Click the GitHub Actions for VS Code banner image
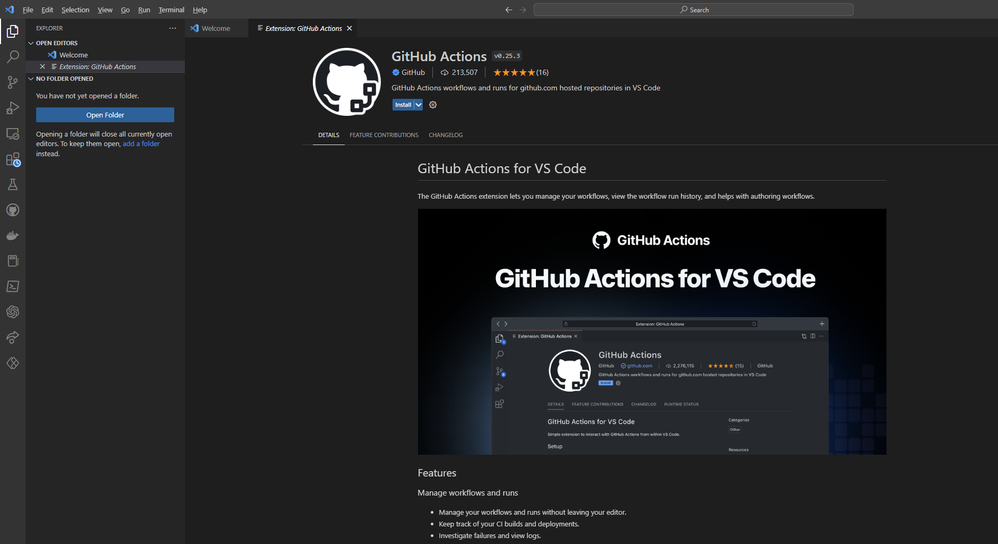The height and width of the screenshot is (544, 998). pos(652,331)
